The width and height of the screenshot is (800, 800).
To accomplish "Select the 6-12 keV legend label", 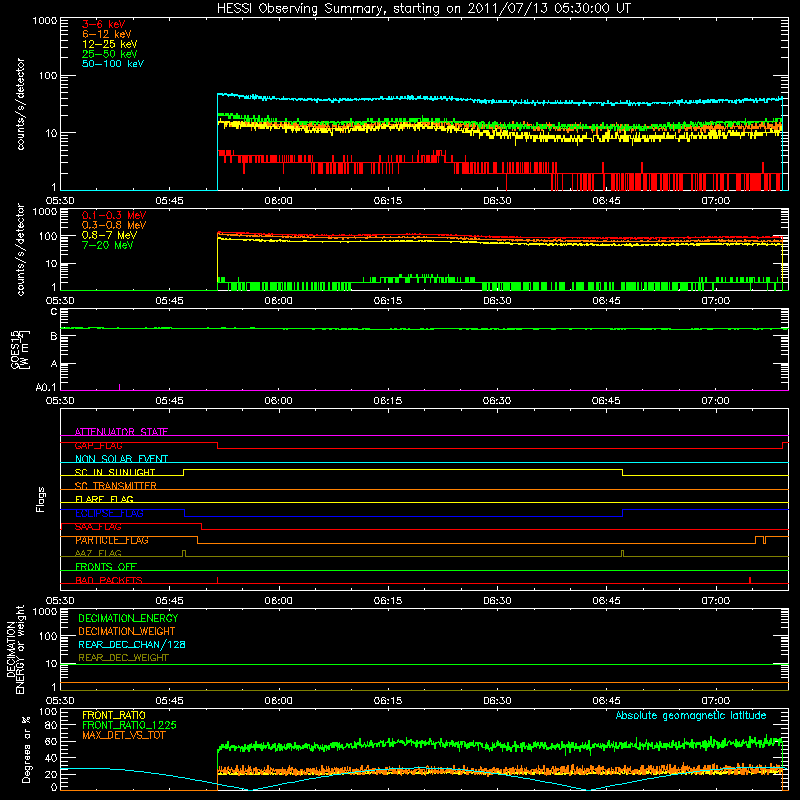I will pos(107,34).
